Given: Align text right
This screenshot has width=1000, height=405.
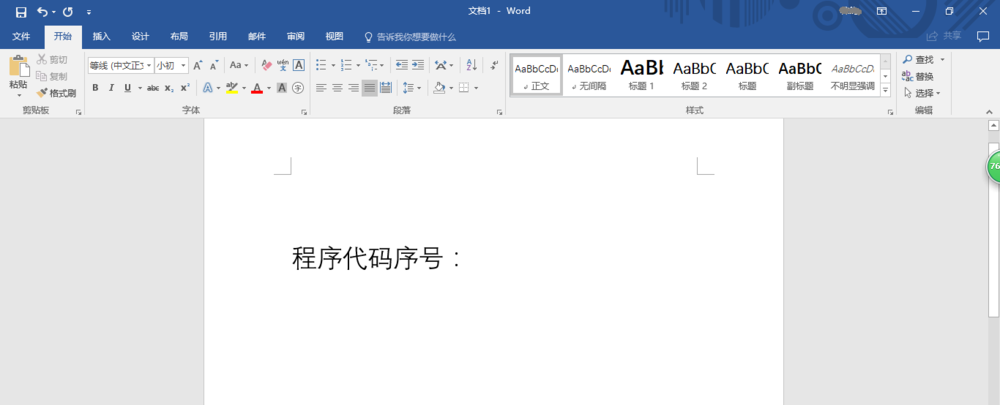Looking at the screenshot, I should coord(353,88).
